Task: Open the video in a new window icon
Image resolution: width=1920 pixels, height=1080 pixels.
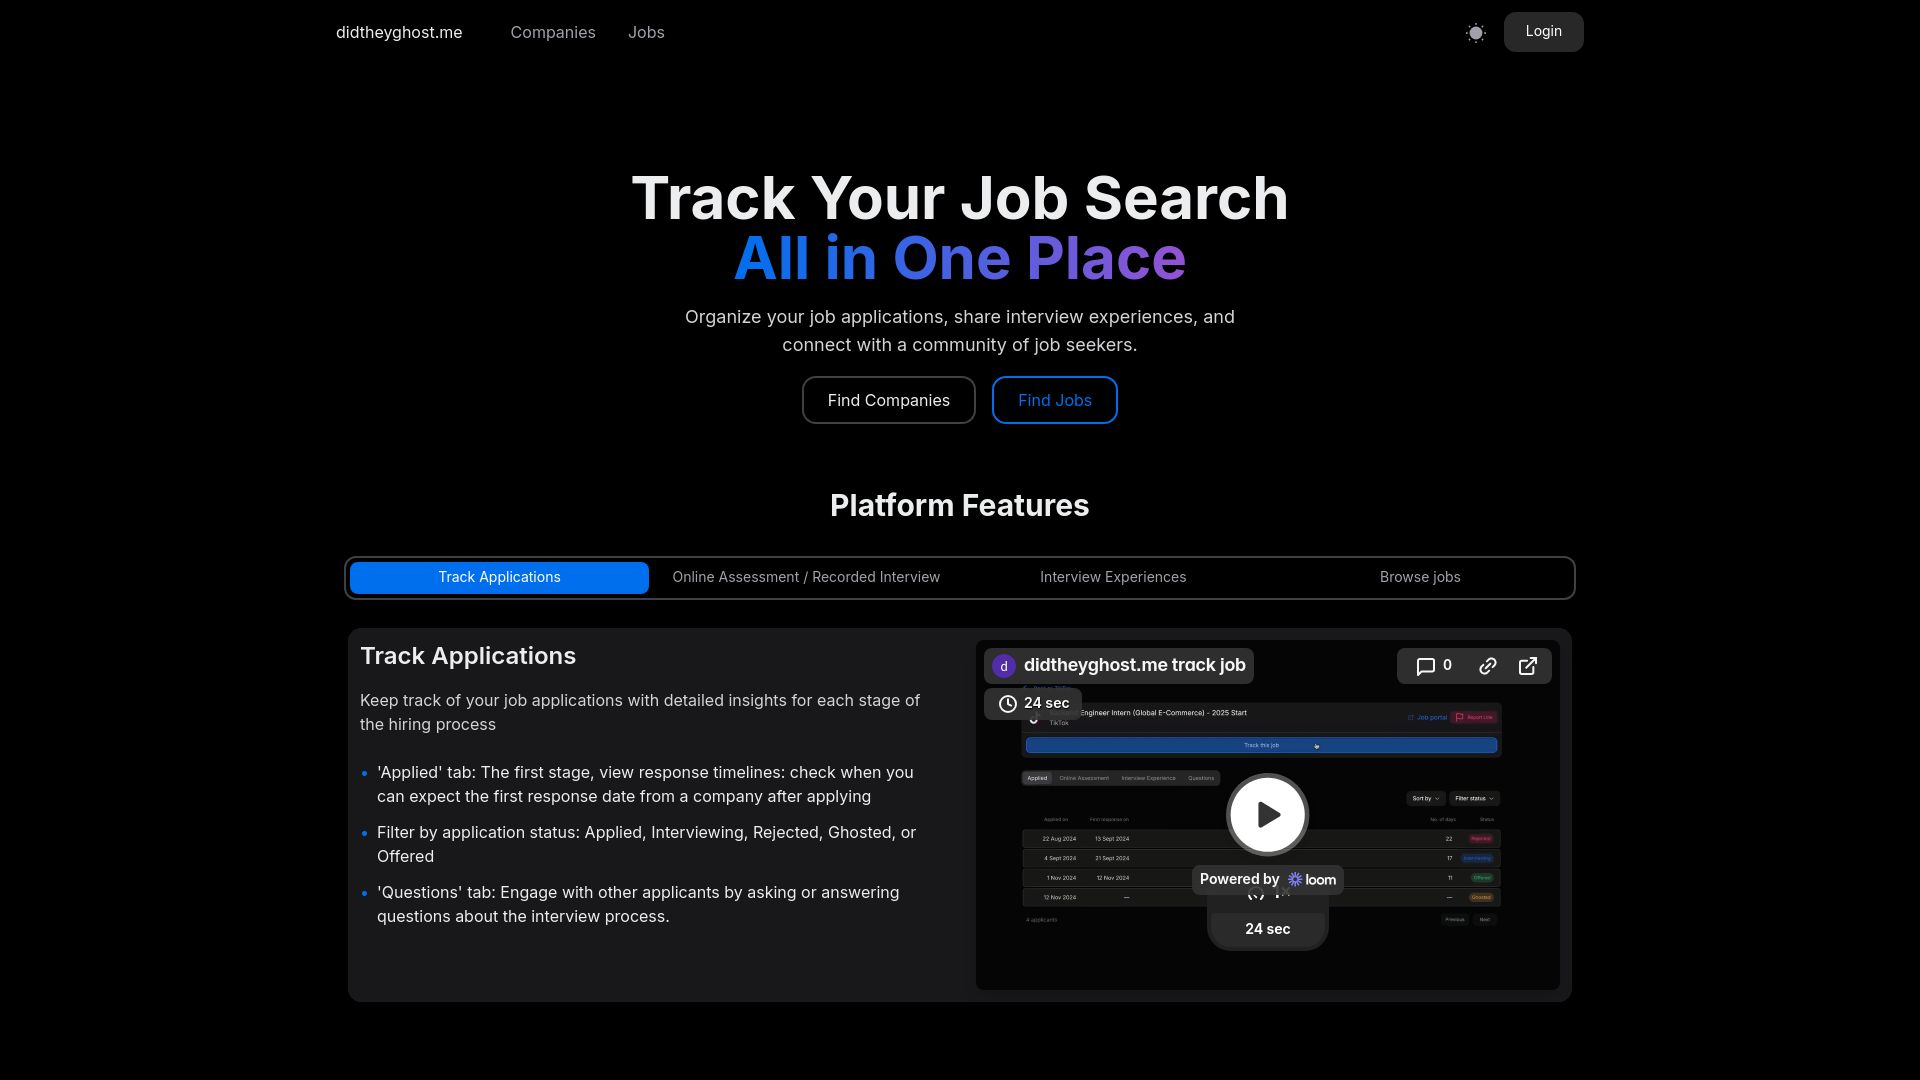Action: [1528, 666]
